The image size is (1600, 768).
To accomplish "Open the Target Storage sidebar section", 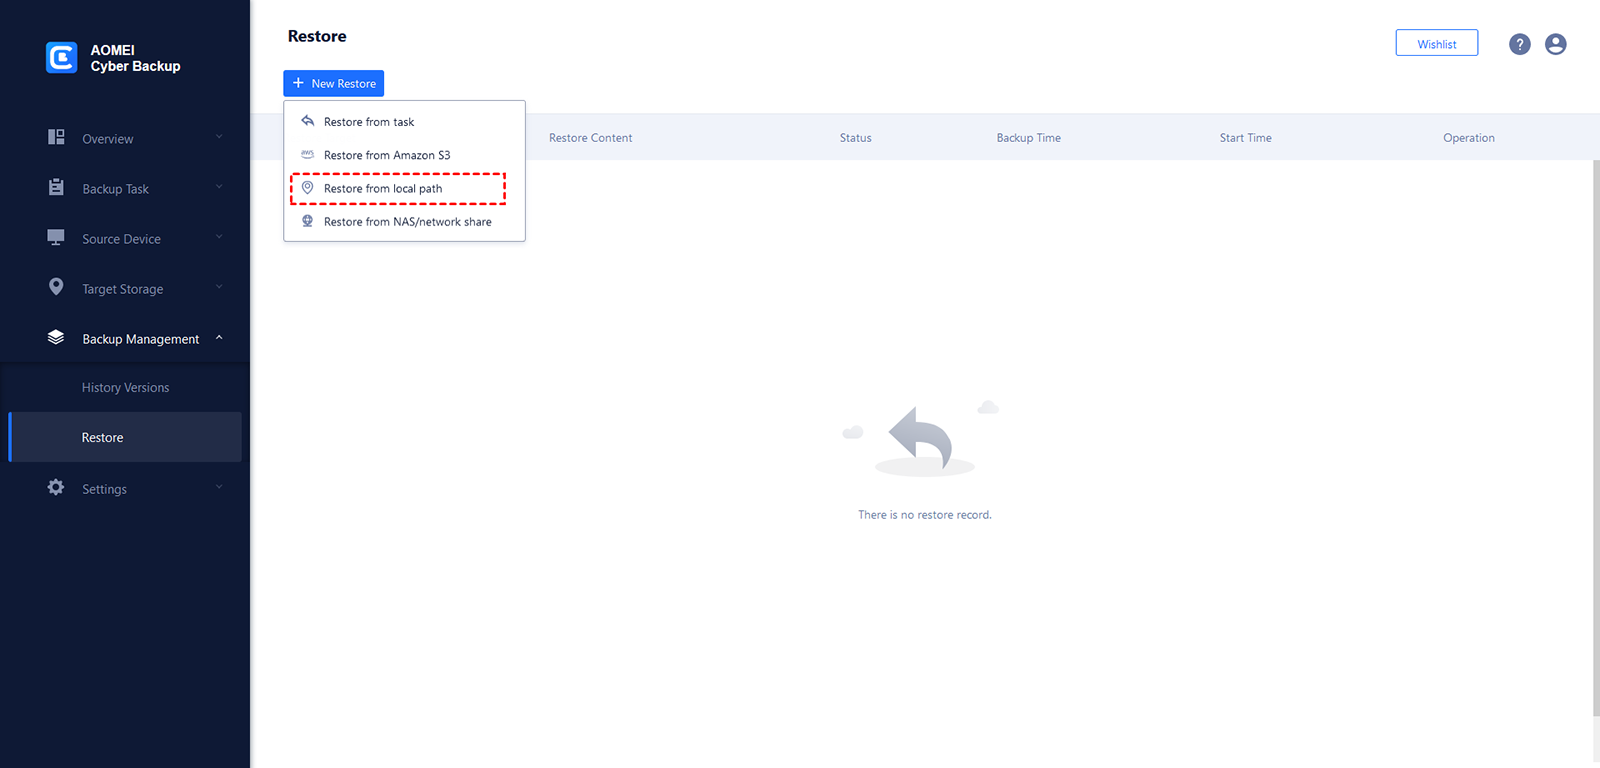I will 125,288.
